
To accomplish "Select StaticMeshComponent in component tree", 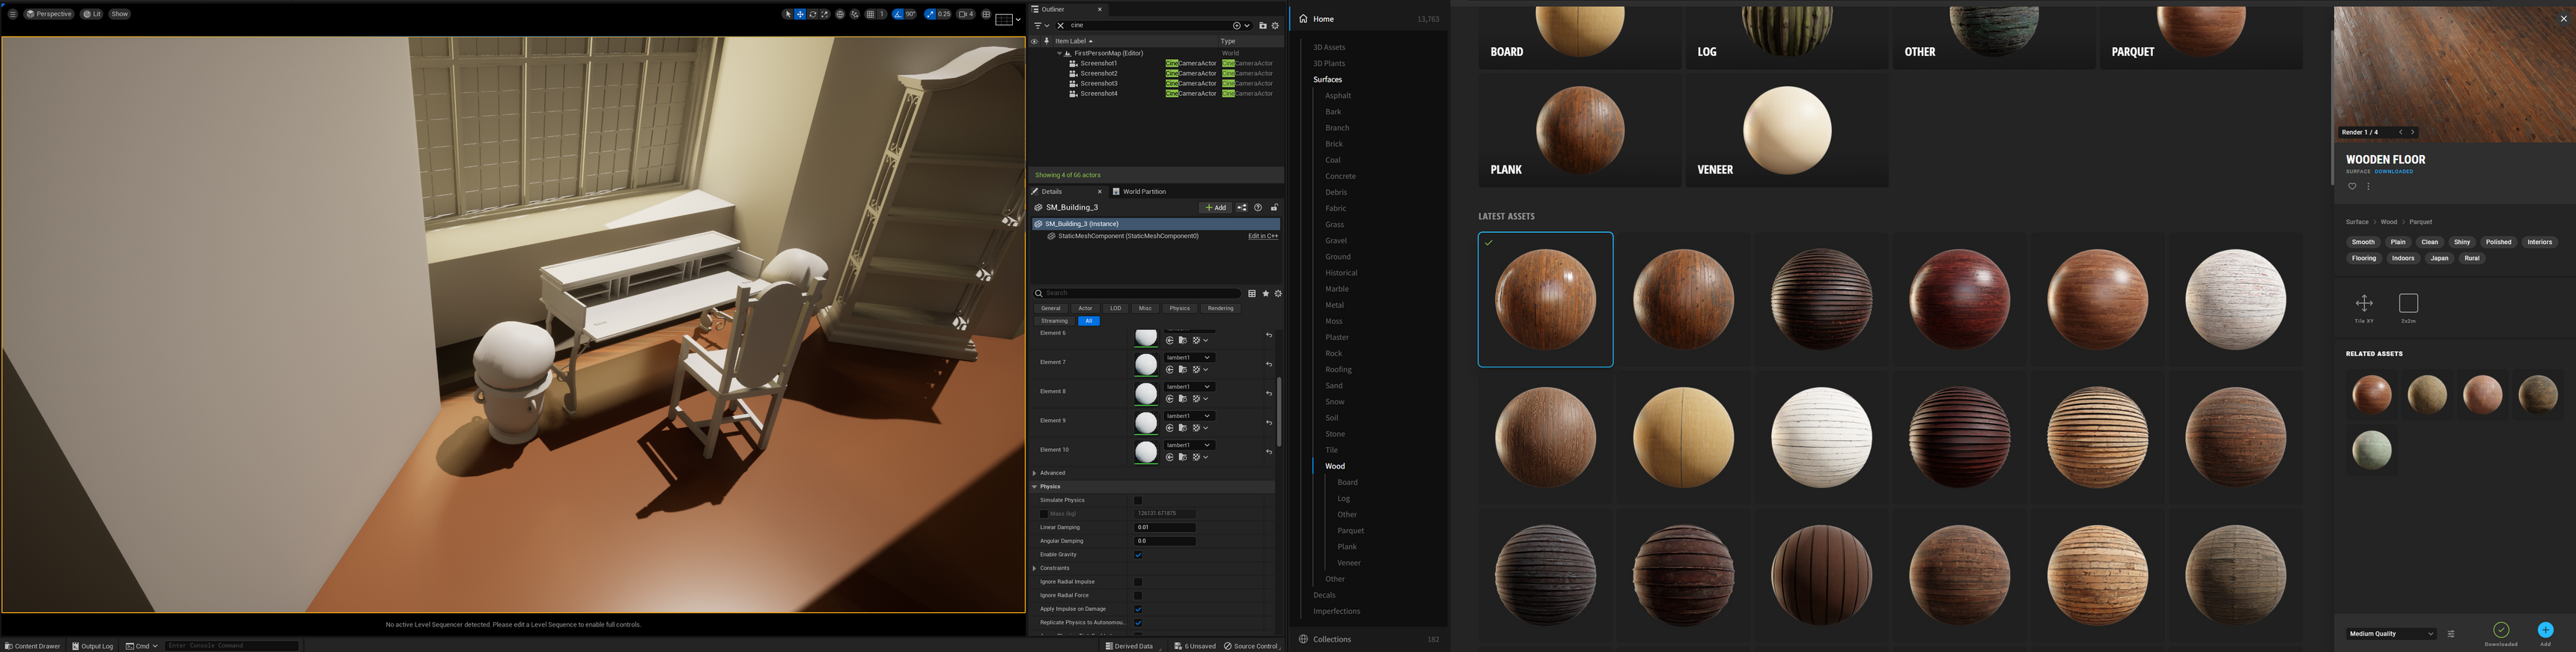I will (x=1128, y=236).
